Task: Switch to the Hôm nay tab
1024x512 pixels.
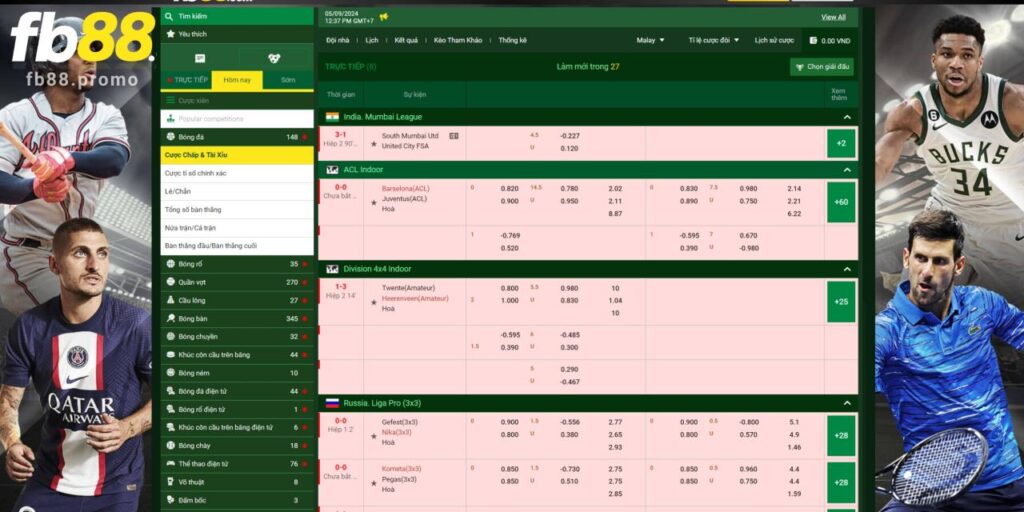Action: pos(237,79)
